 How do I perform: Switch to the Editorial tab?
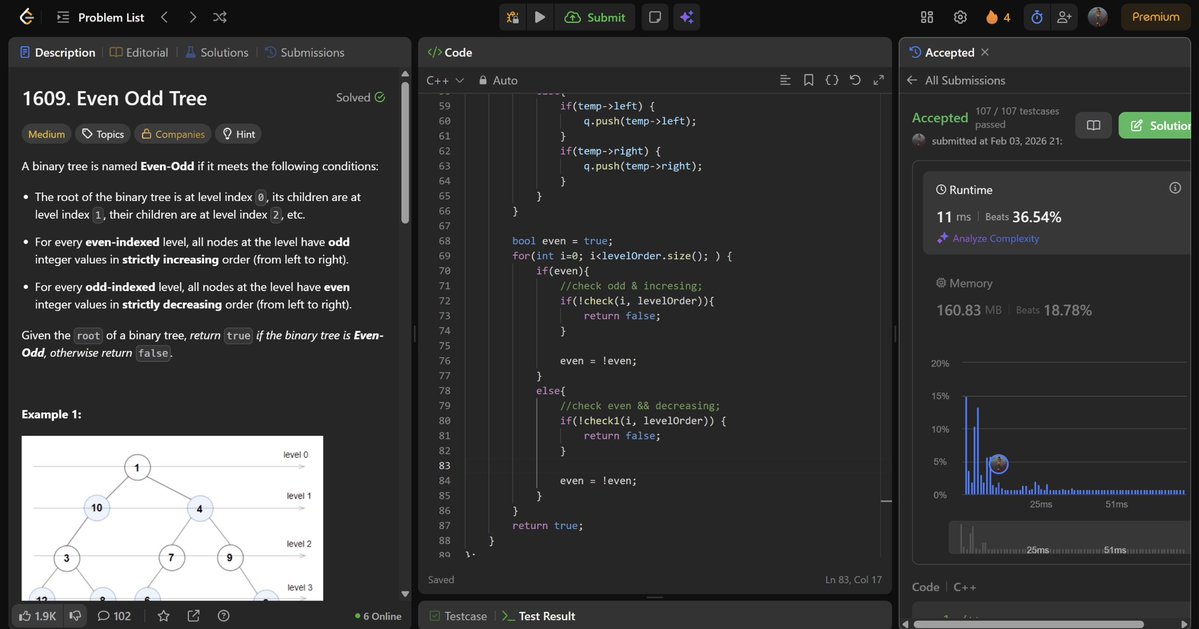pyautogui.click(x=138, y=52)
